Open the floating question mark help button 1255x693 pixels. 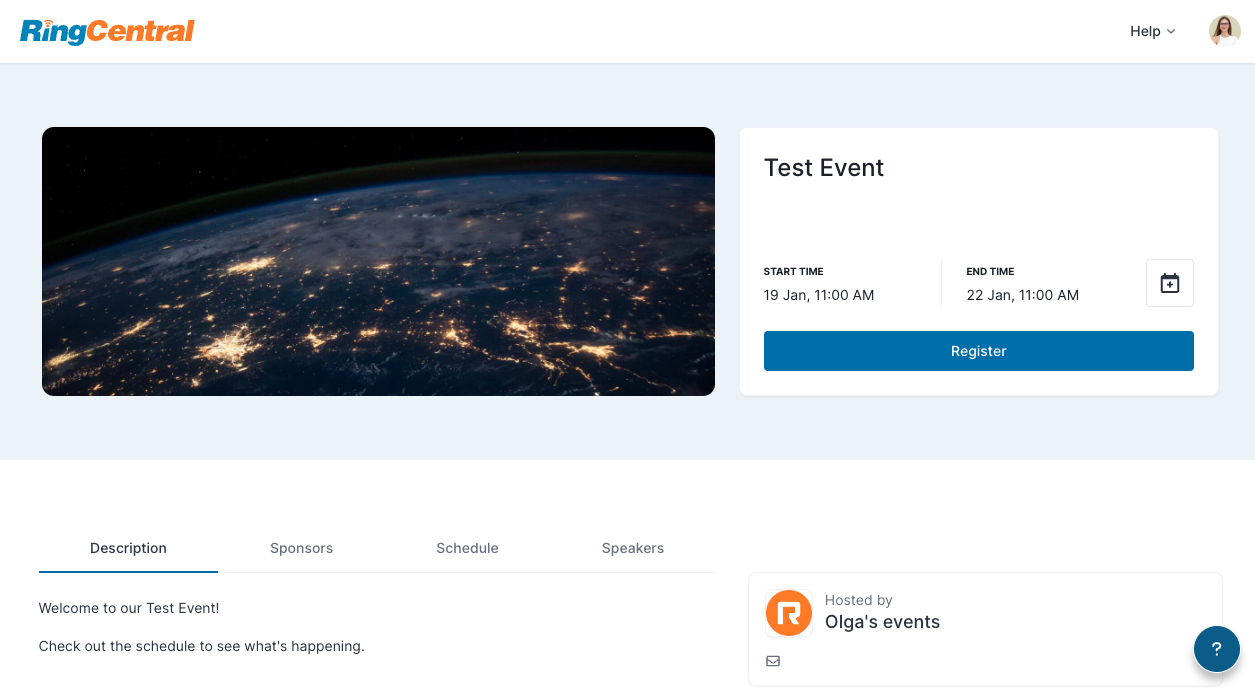pos(1216,648)
